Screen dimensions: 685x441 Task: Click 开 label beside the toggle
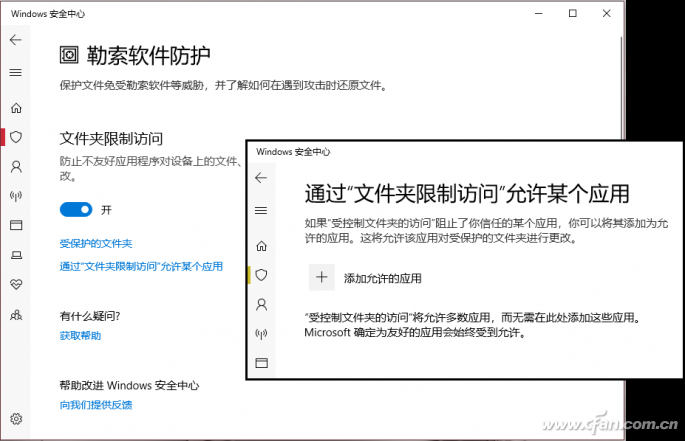click(x=107, y=210)
